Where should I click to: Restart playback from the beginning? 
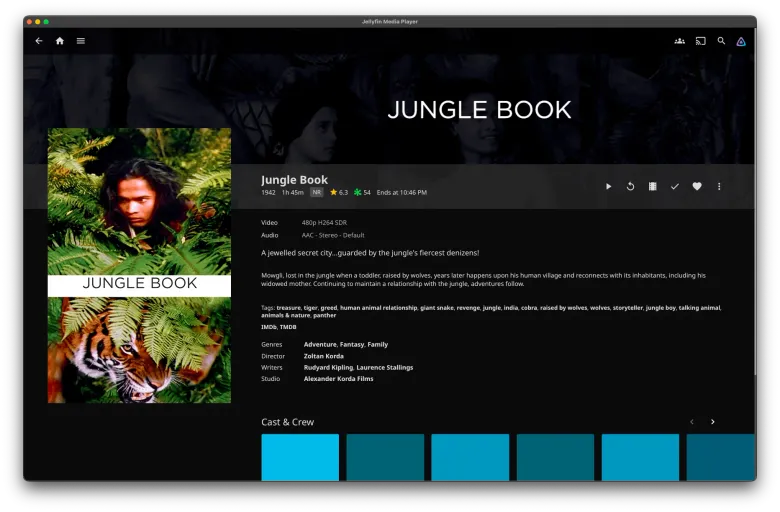[630, 186]
